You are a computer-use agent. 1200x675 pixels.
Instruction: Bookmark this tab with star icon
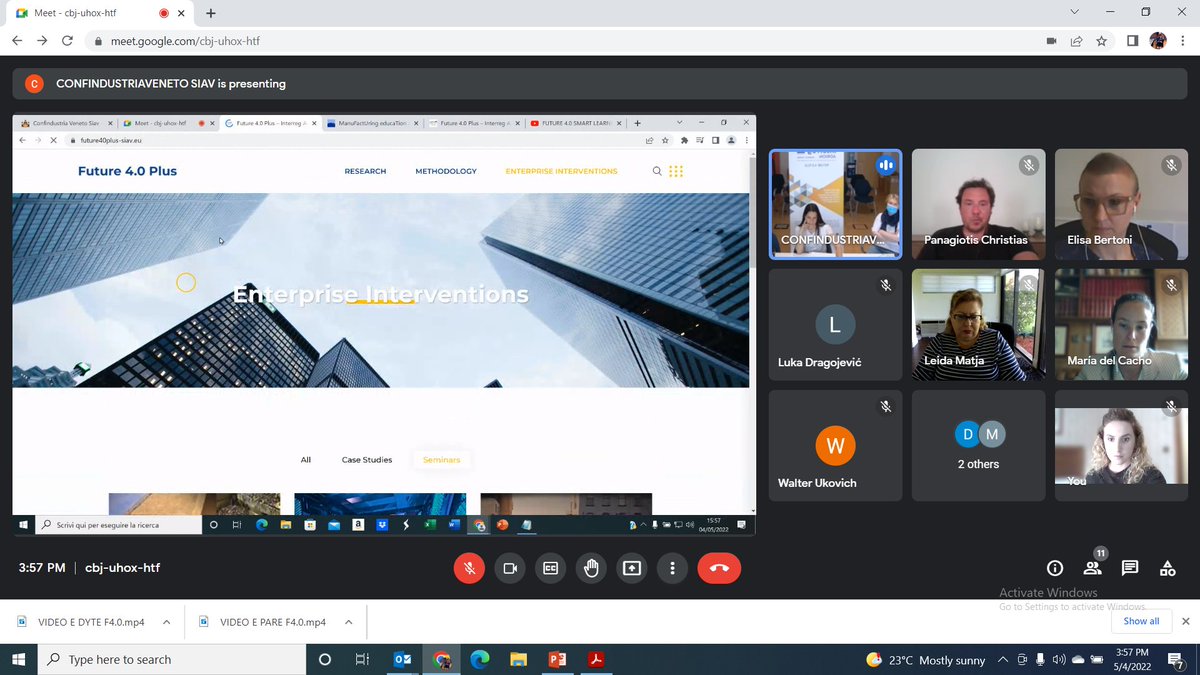click(1101, 41)
